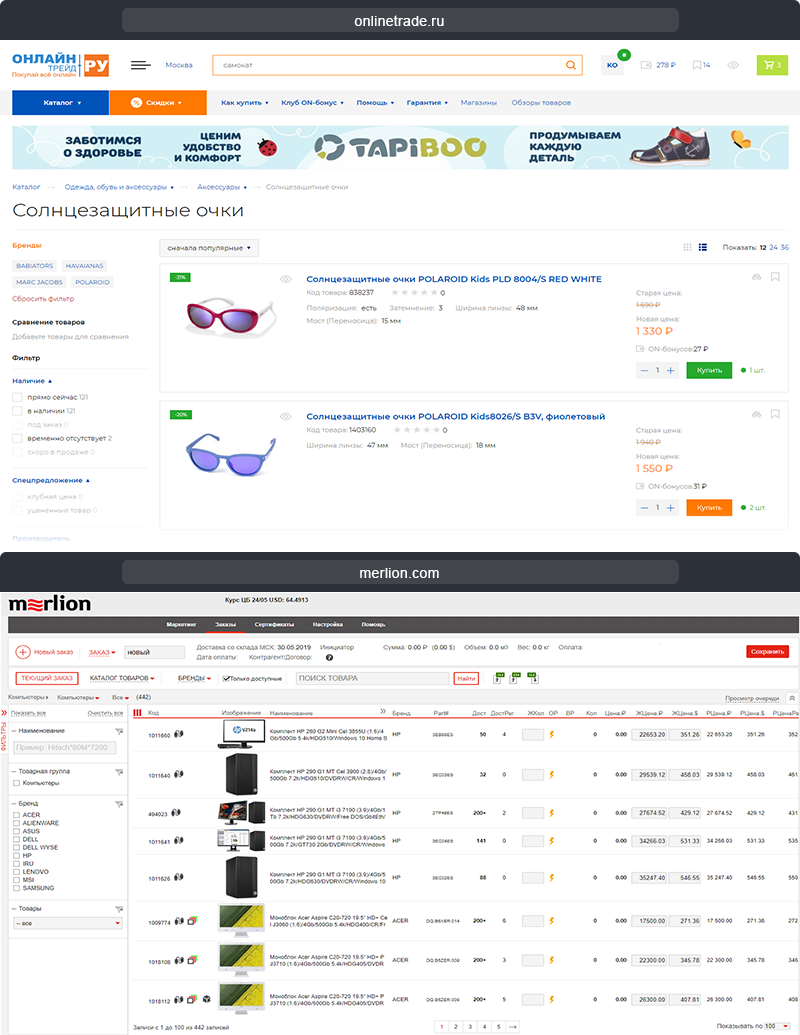The image size is (800, 1035).
Task: Clear the Бренд filter funnel icon
Action: (119, 804)
